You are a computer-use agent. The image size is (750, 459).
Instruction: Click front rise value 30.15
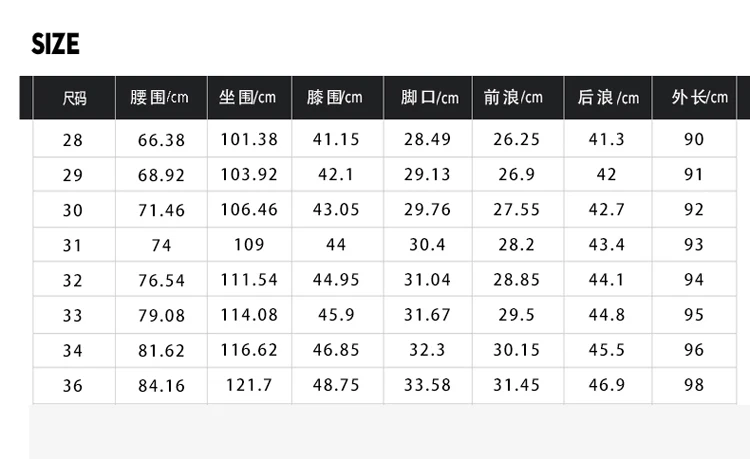pyautogui.click(x=517, y=350)
